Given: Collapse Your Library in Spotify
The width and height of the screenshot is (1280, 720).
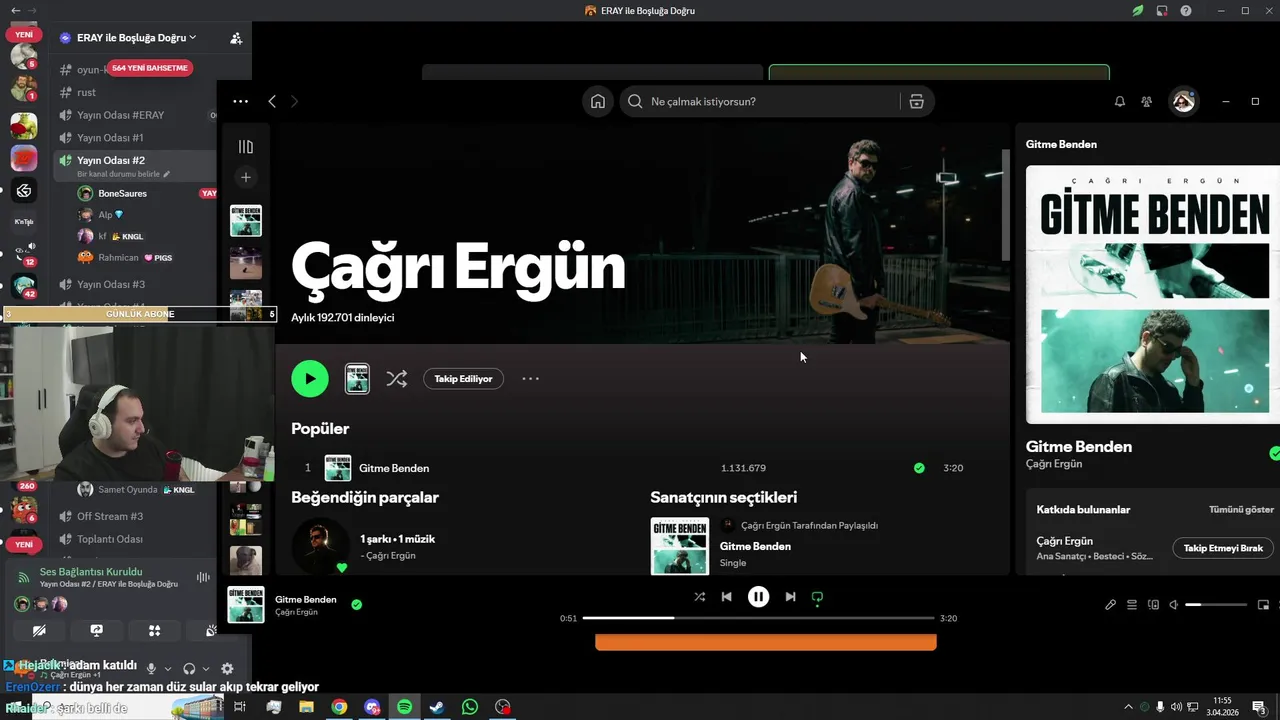Looking at the screenshot, I should [x=246, y=147].
